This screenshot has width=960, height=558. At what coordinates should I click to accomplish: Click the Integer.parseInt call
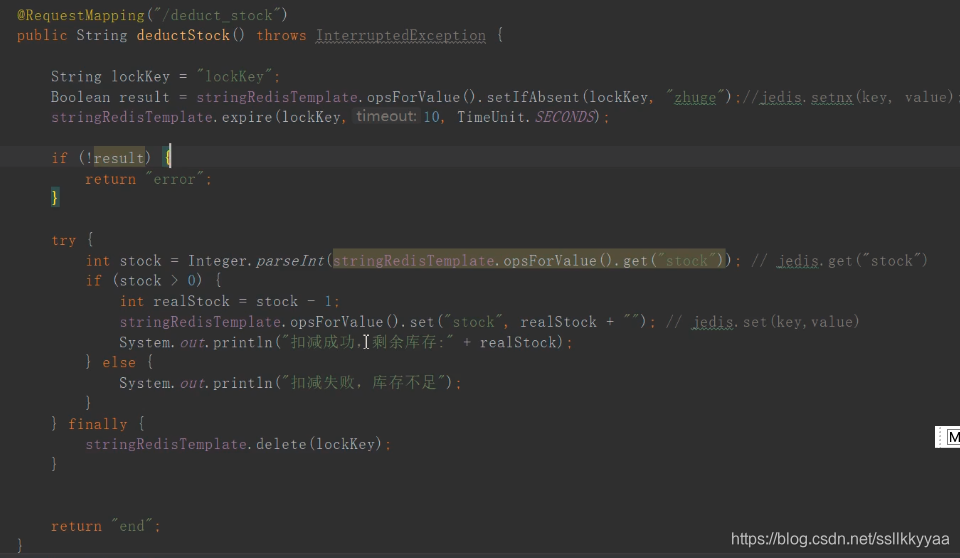[256, 261]
